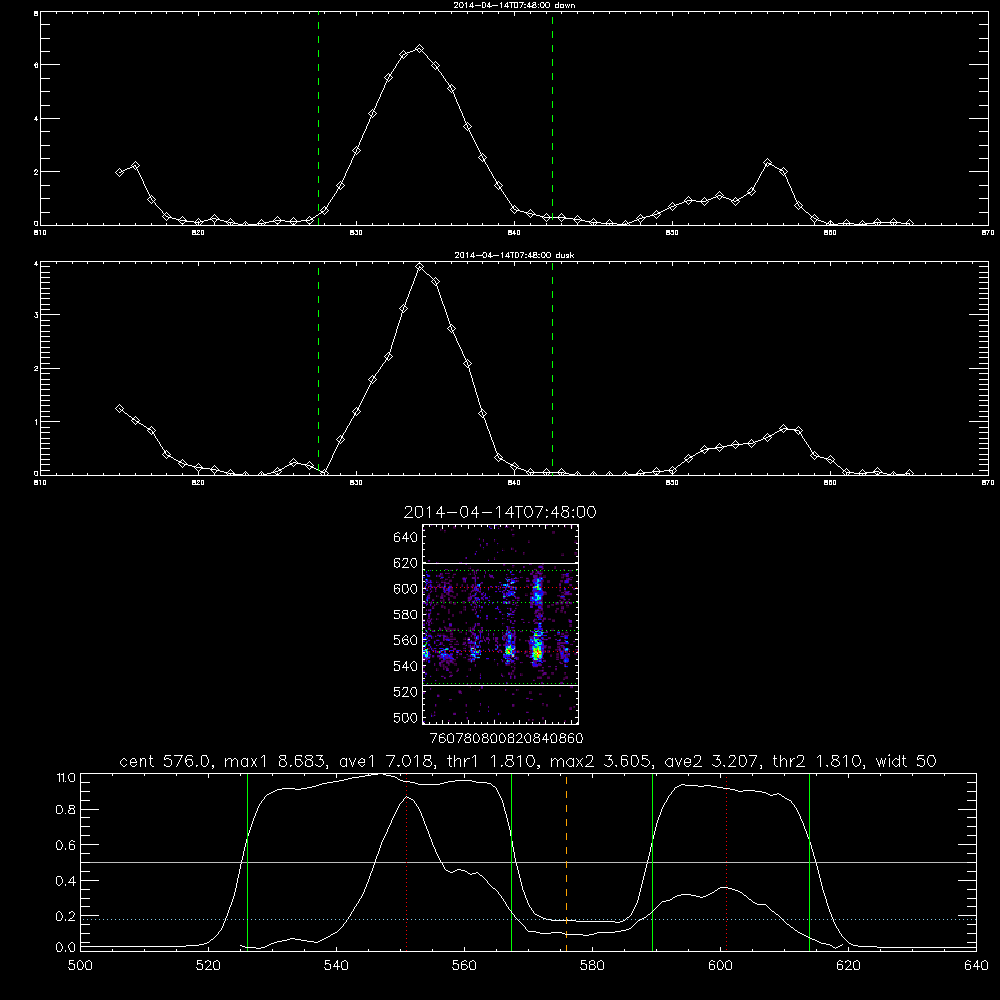
Task: Click the orange dashed center line in the bottom plot
Action: coord(566,862)
